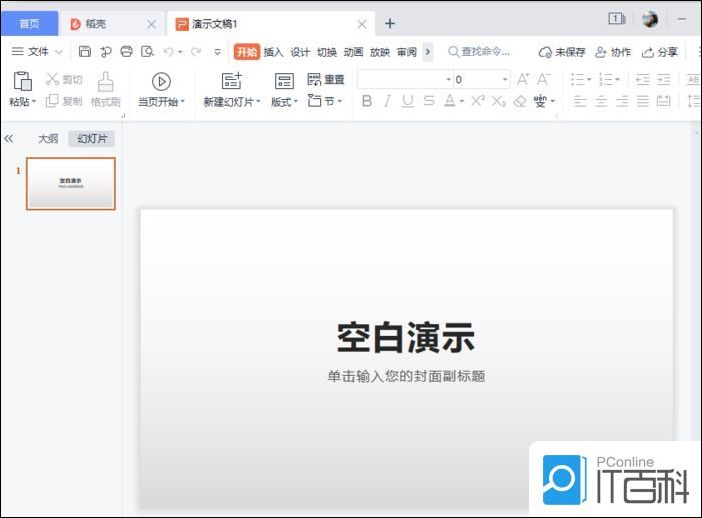
Task: Switch to the Review (审阅) tab
Action: point(407,52)
